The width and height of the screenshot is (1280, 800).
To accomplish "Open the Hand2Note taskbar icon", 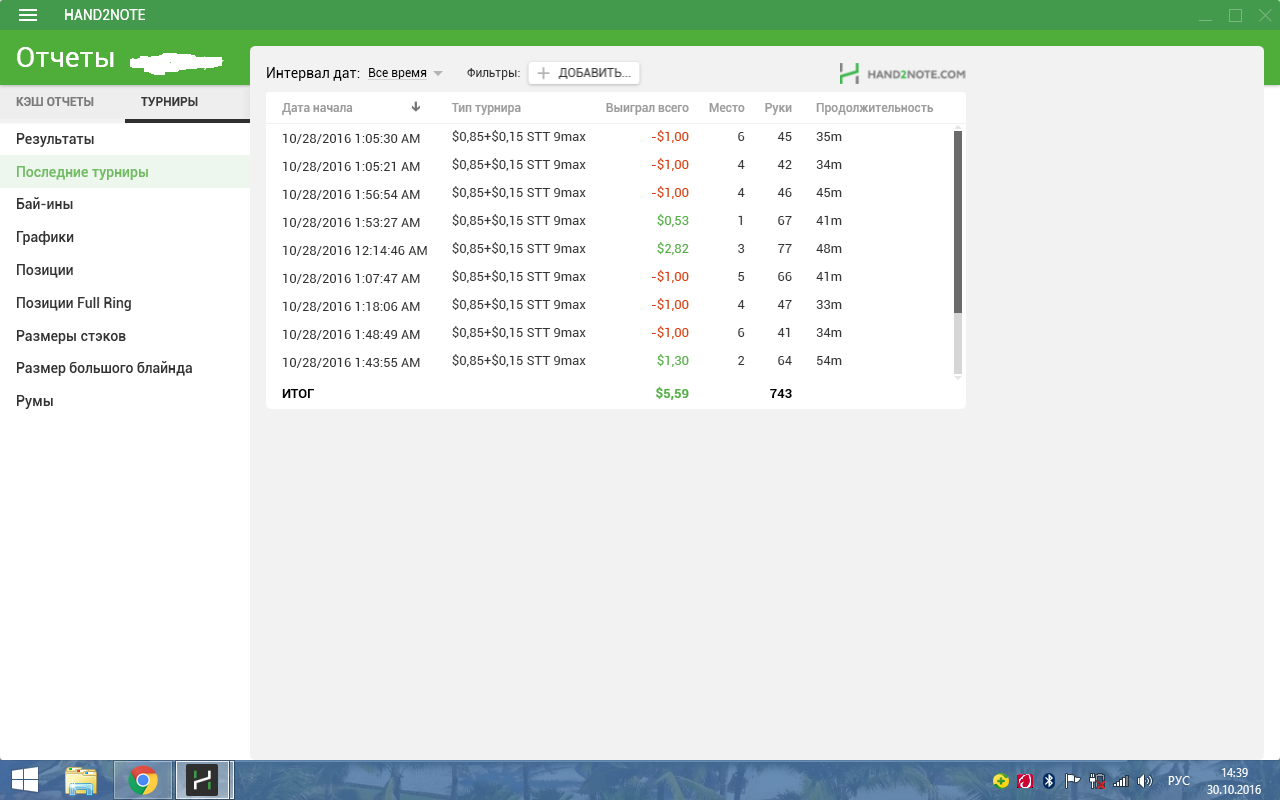I will pyautogui.click(x=203, y=780).
